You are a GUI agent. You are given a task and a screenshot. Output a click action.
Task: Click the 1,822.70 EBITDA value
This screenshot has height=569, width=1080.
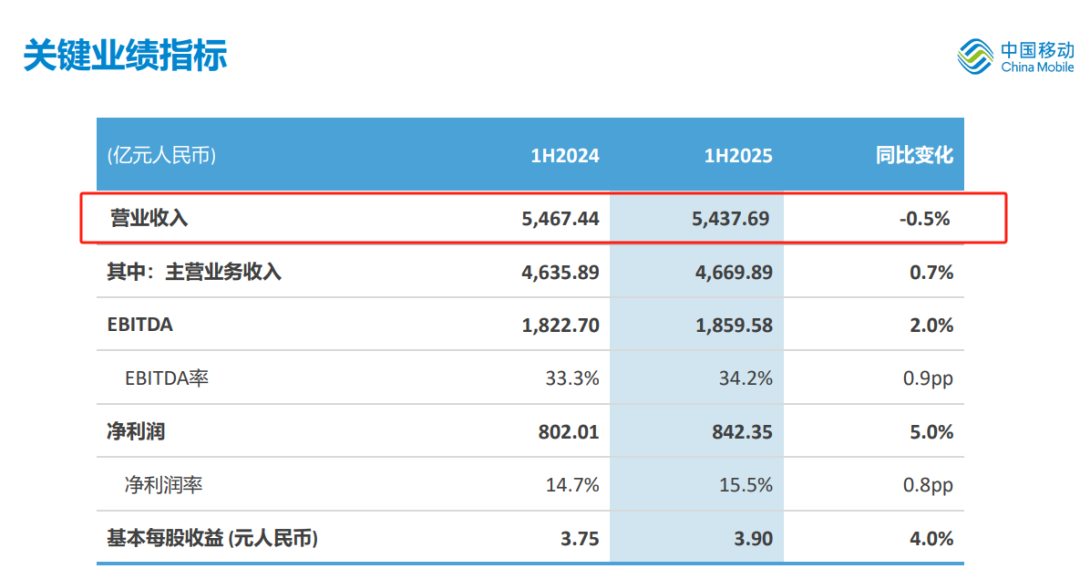(562, 325)
